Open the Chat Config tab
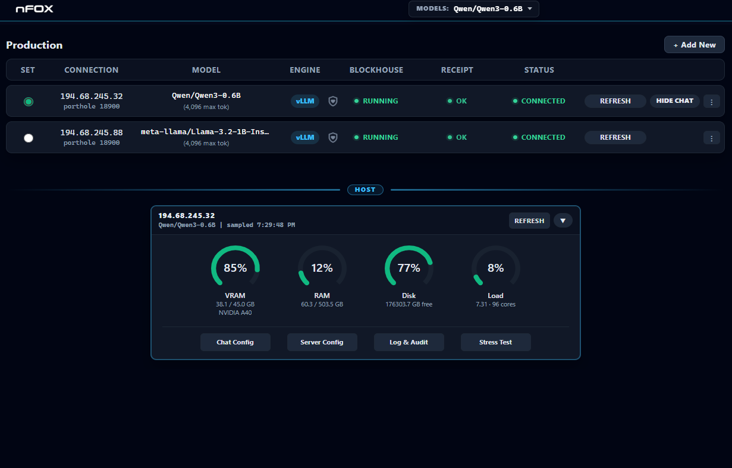The image size is (732, 468). click(x=235, y=342)
